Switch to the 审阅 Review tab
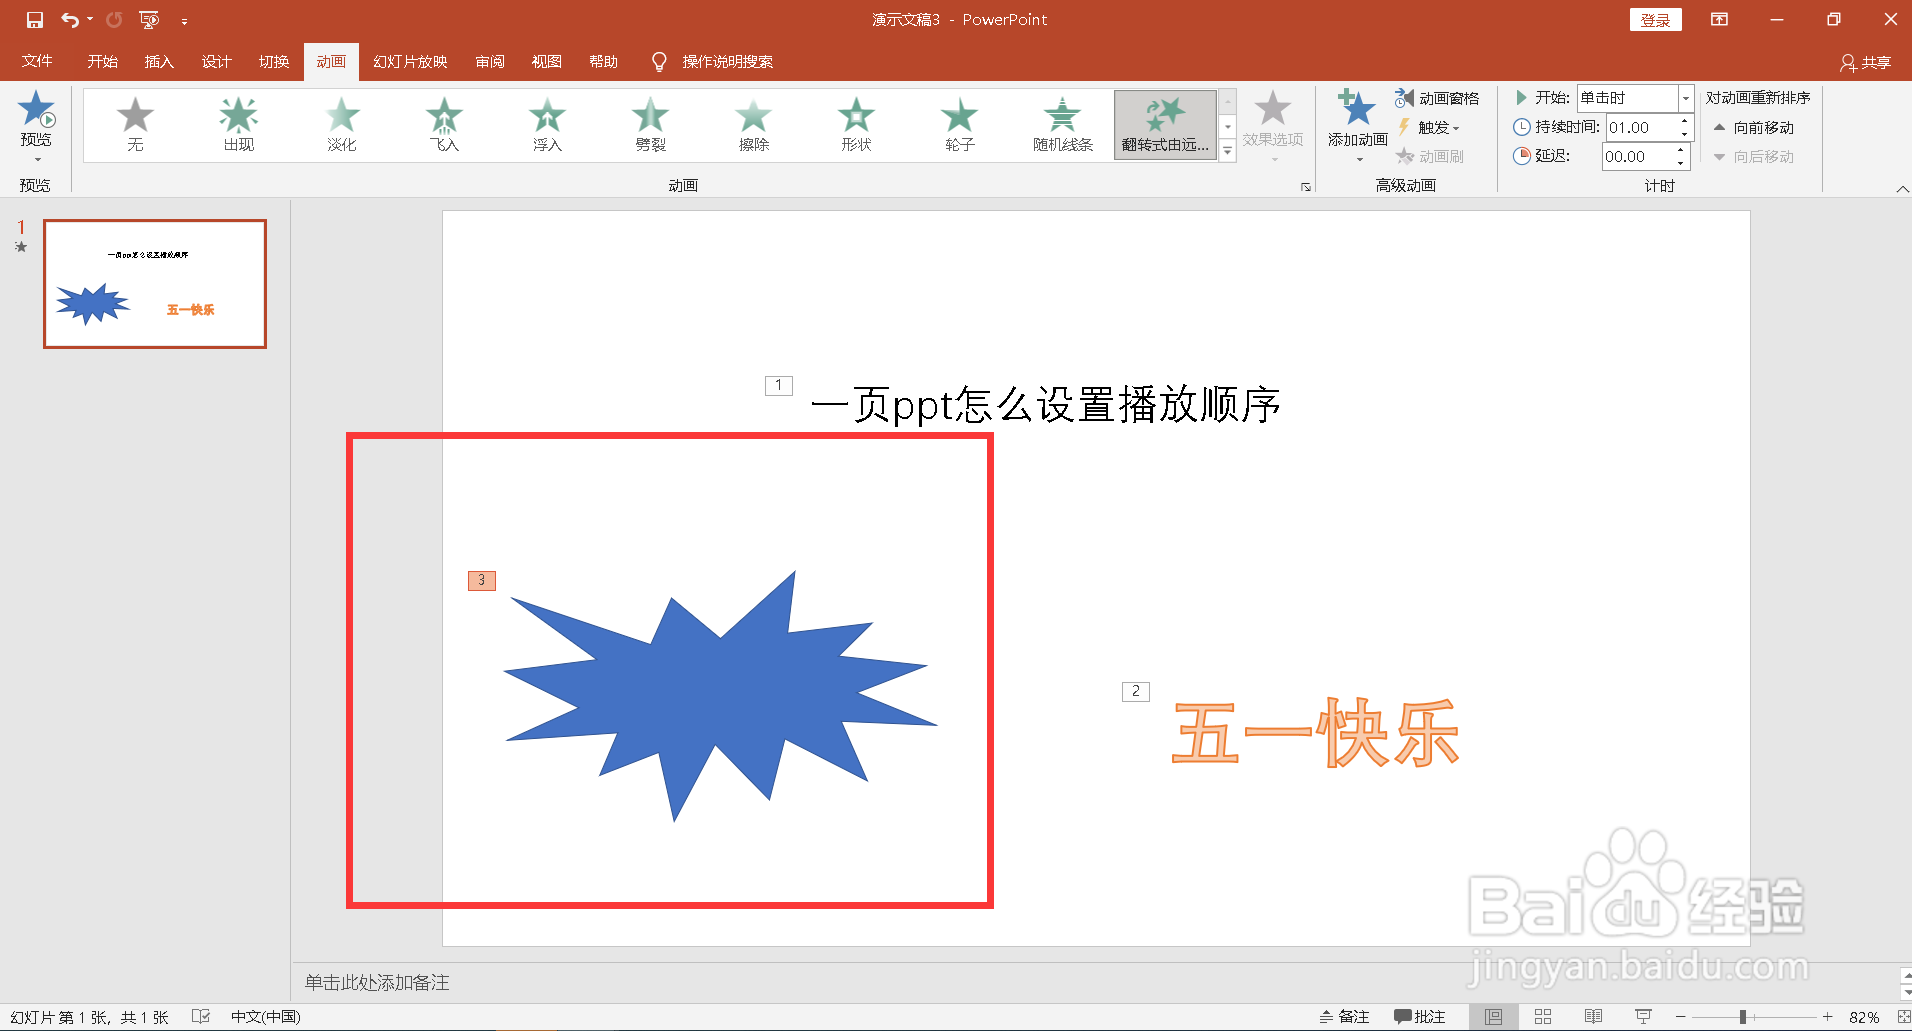Viewport: 1912px width, 1031px height. coord(490,61)
